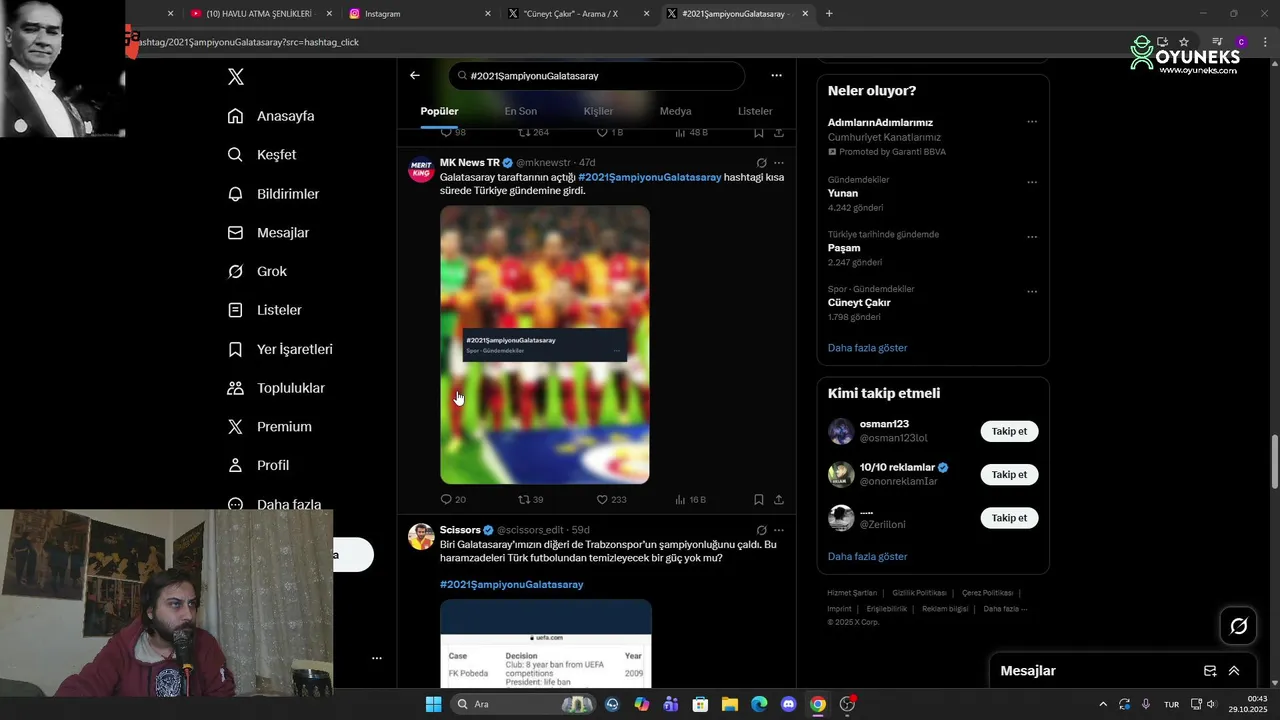The width and height of the screenshot is (1280, 720).
Task: Click the X logo in the sidebar
Action: click(236, 77)
